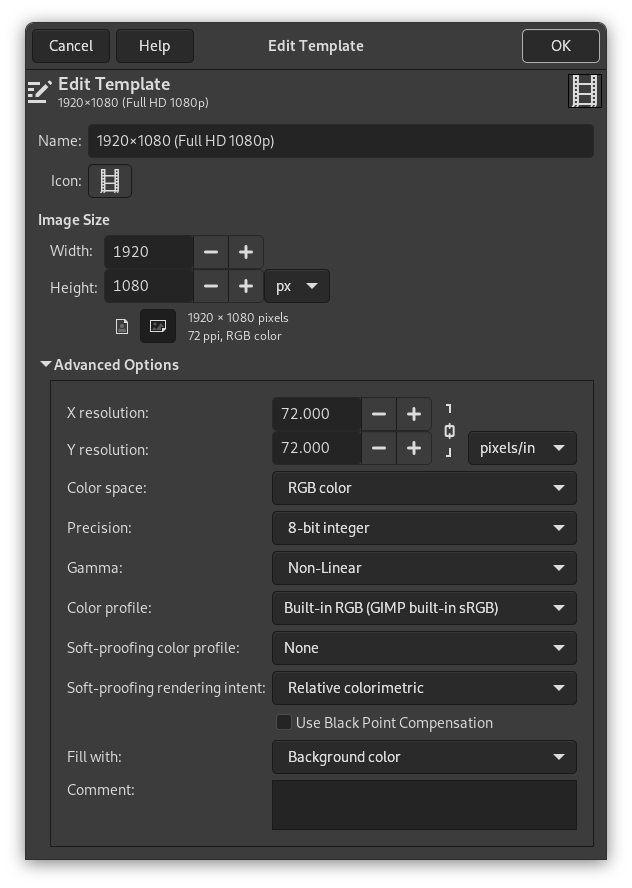
Task: Click the Width plus stepper to increase 1920
Action: pos(245,251)
